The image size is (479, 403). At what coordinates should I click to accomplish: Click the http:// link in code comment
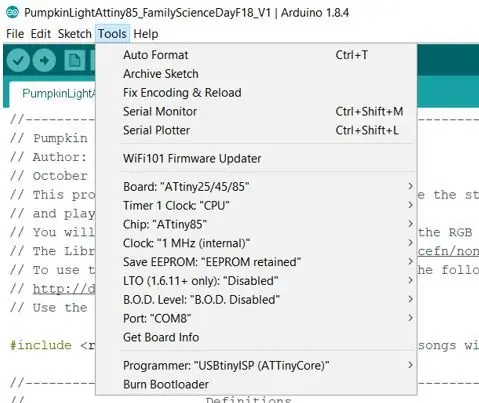pyautogui.click(x=64, y=289)
